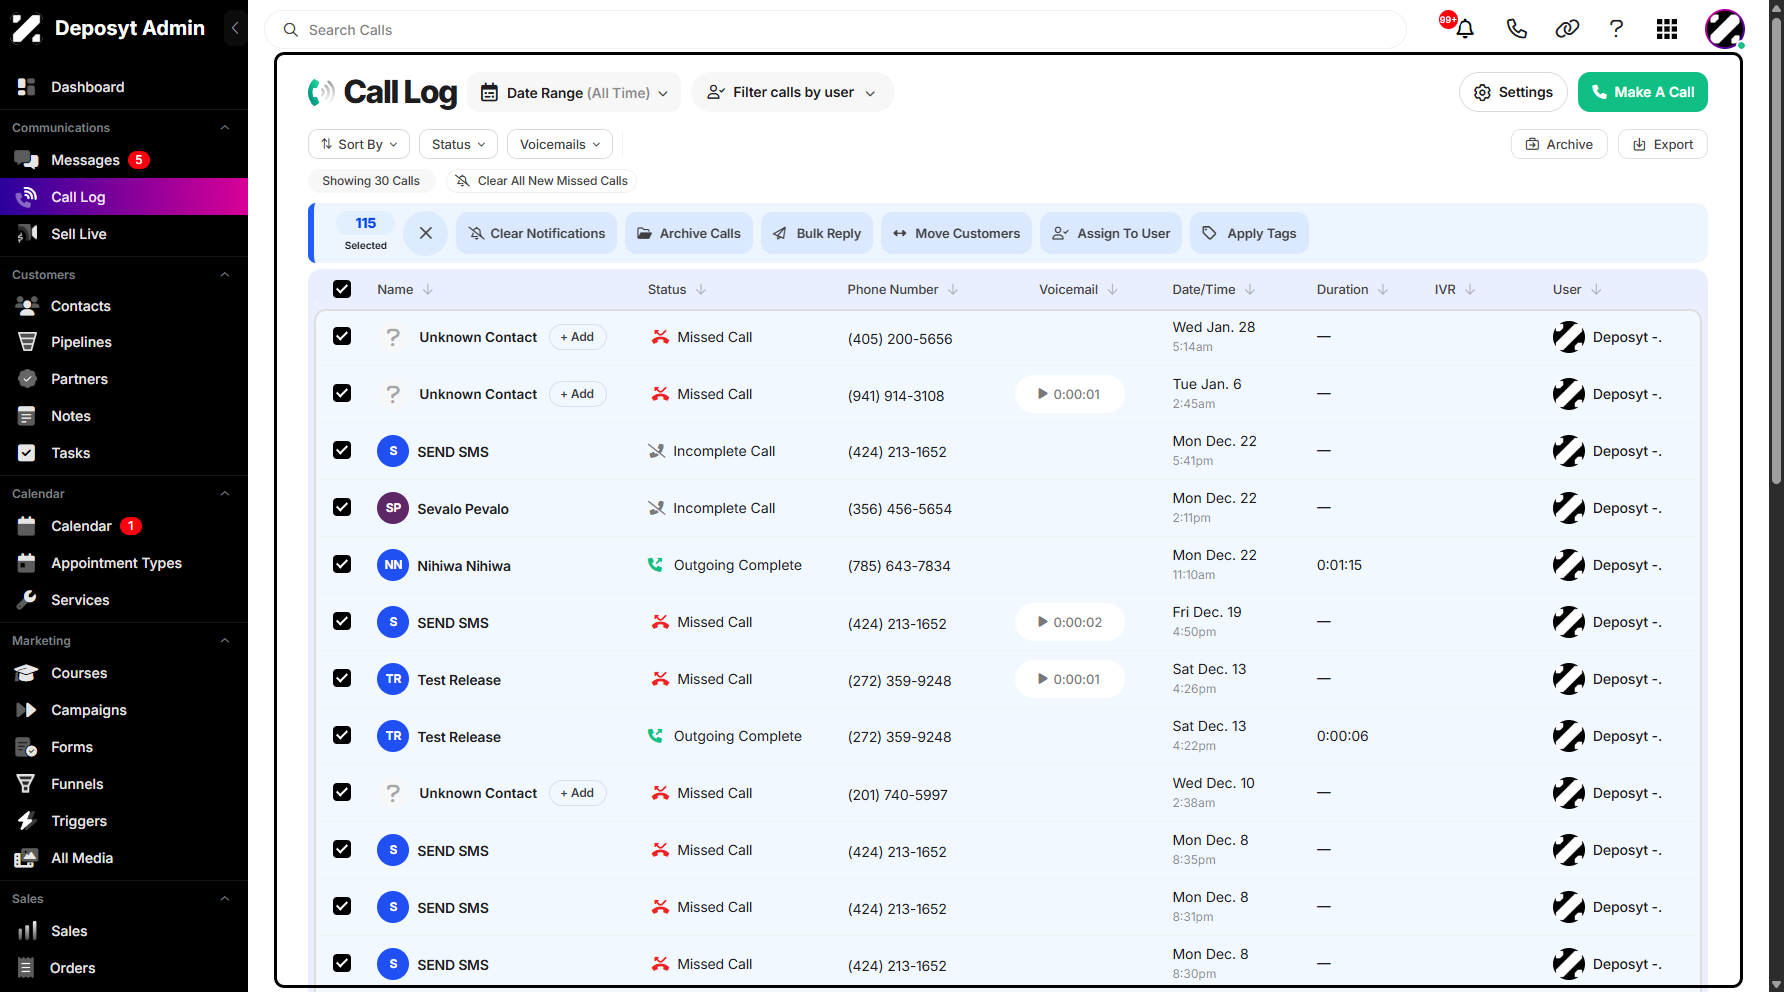Click the Search Calls input field
Image resolution: width=1784 pixels, height=992 pixels.
[835, 30]
